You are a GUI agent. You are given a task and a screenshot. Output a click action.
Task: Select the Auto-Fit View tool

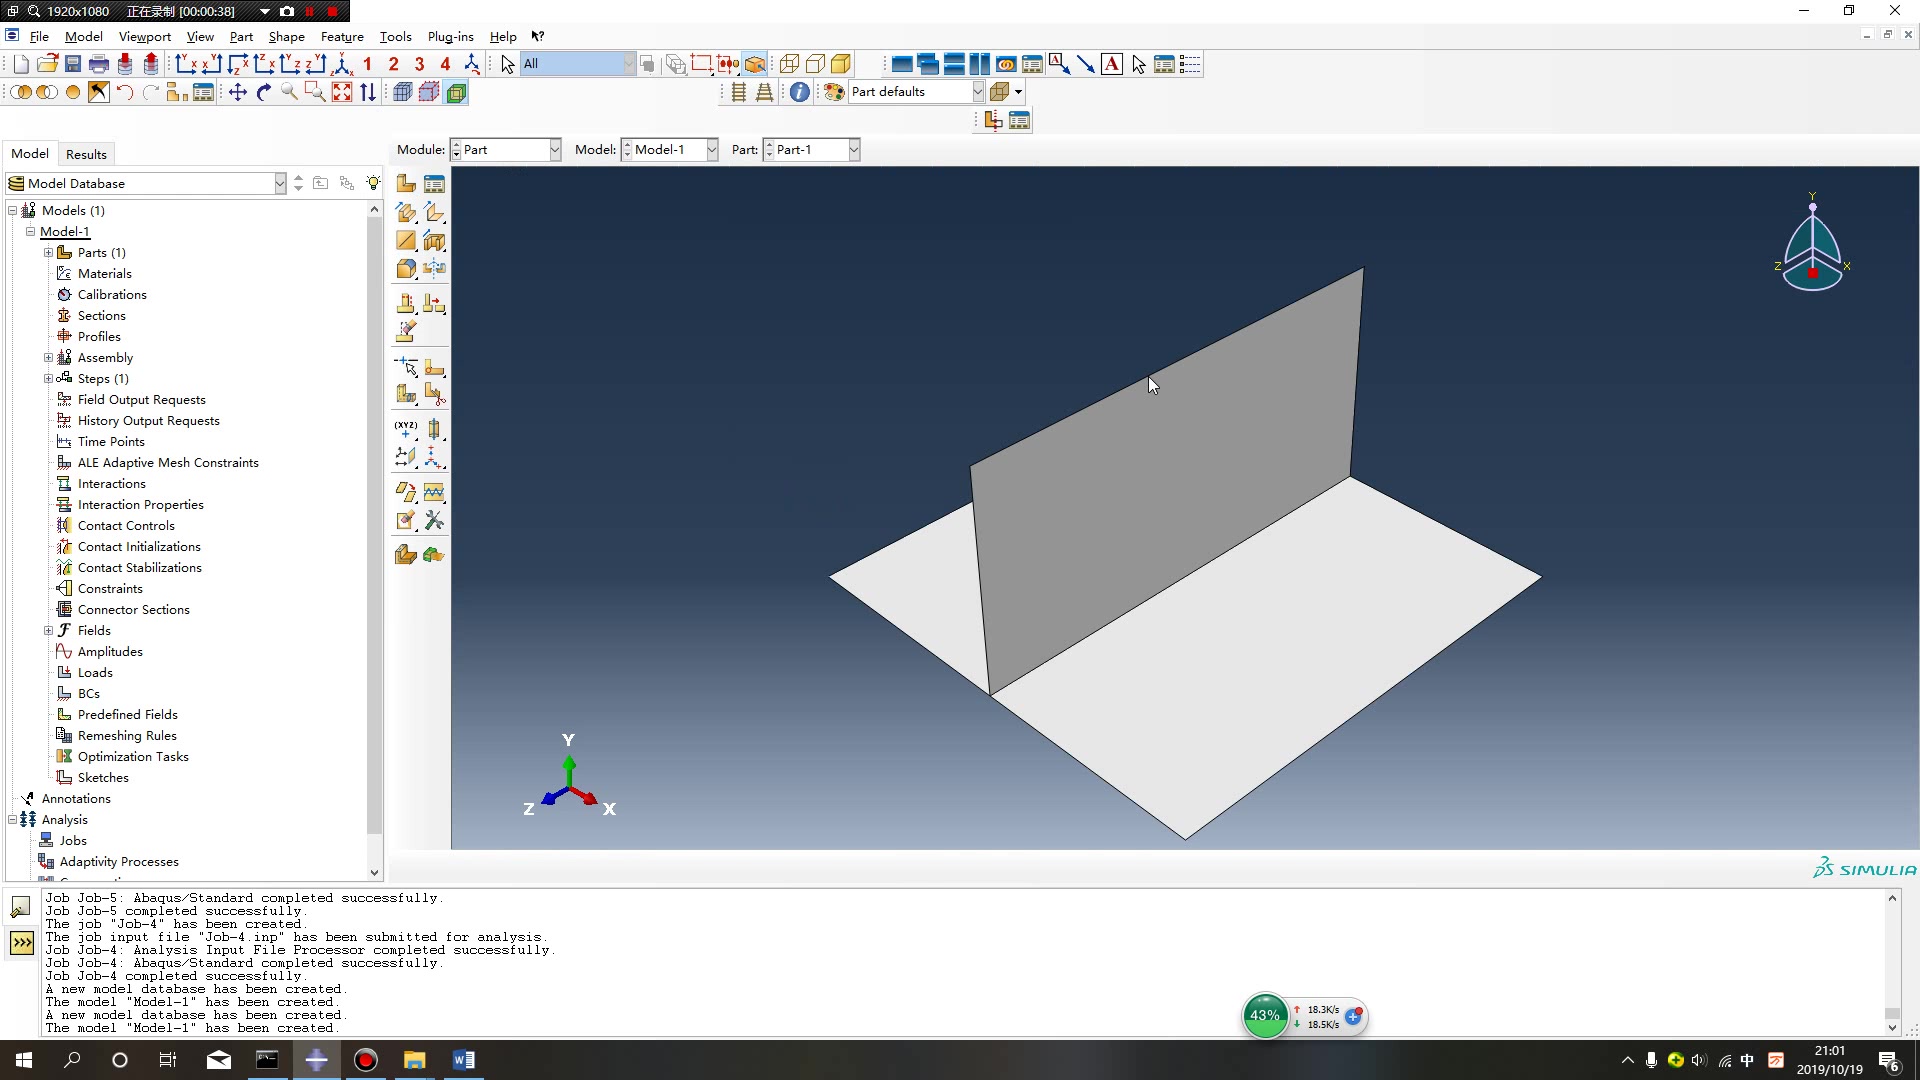342,91
